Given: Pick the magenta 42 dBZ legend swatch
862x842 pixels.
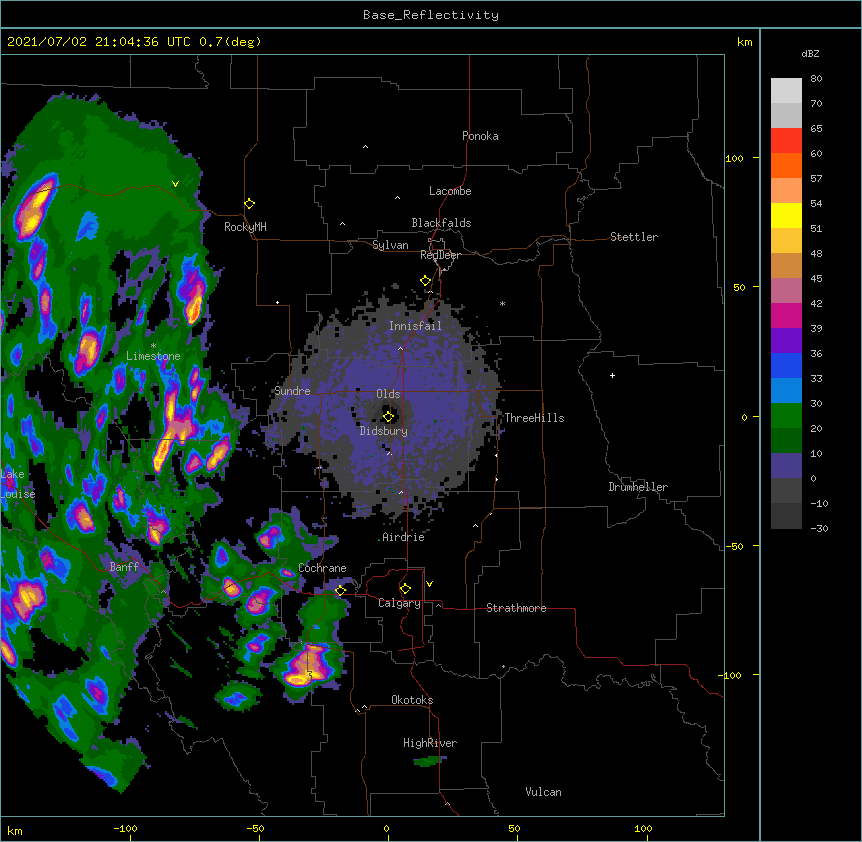Looking at the screenshot, I should [x=786, y=315].
